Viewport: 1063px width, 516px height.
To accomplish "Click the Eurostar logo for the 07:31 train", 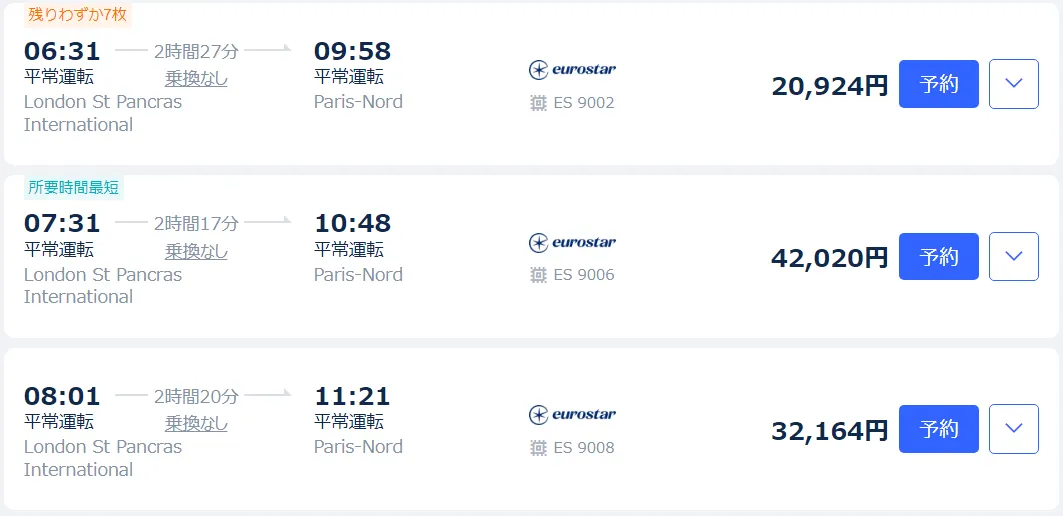I will point(572,242).
